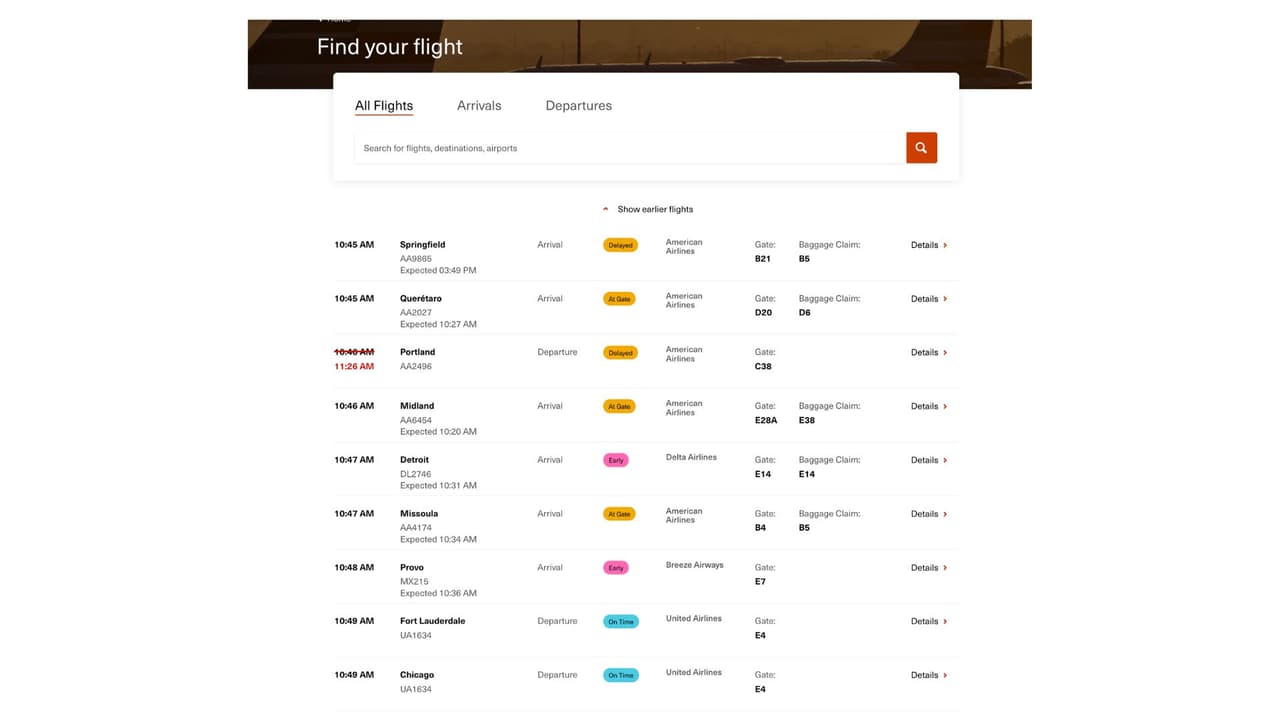The height and width of the screenshot is (720, 1280).
Task: Click the Details chevron on the Provo flight
Action: point(944,567)
